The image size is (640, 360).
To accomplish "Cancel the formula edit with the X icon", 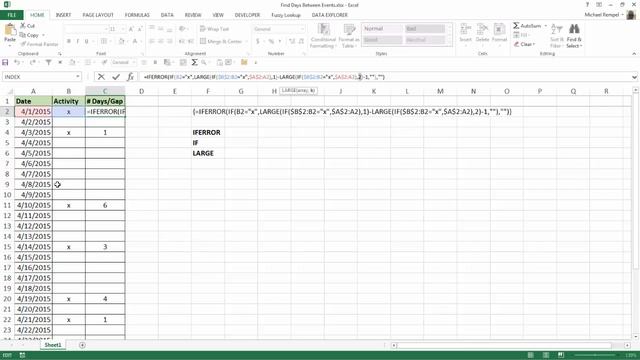I will [101, 77].
